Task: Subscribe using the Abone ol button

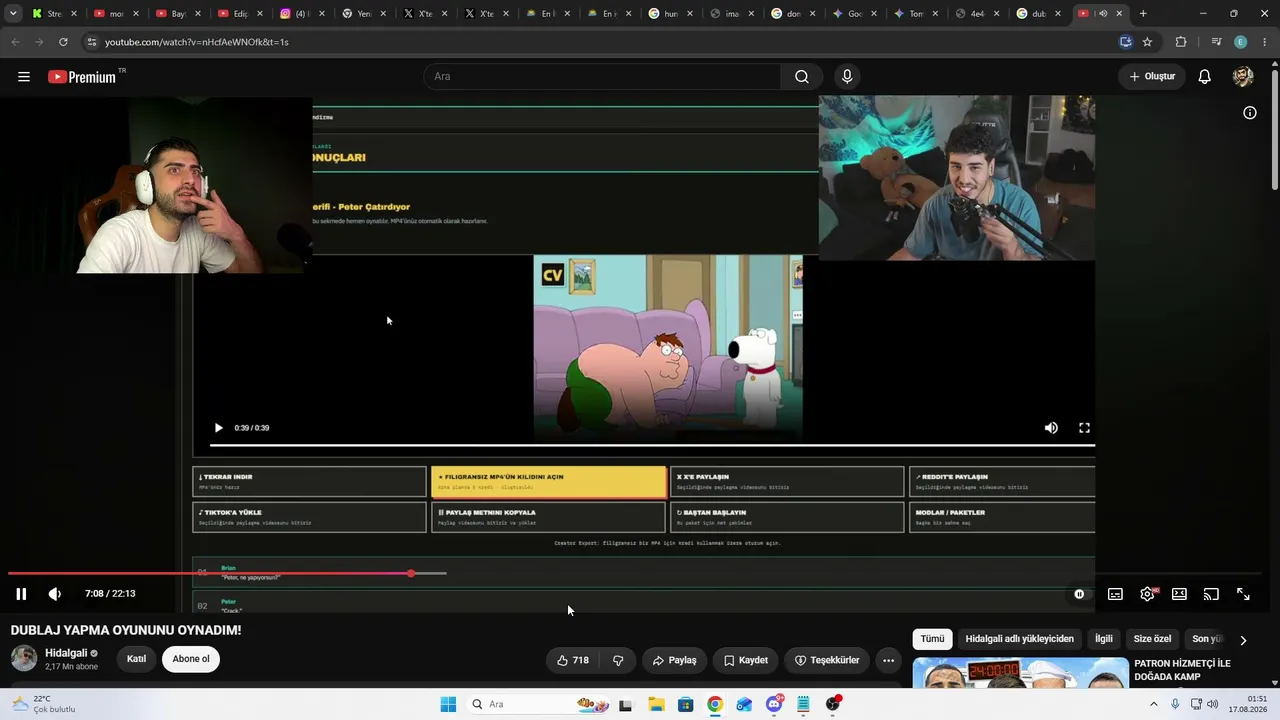Action: click(191, 659)
